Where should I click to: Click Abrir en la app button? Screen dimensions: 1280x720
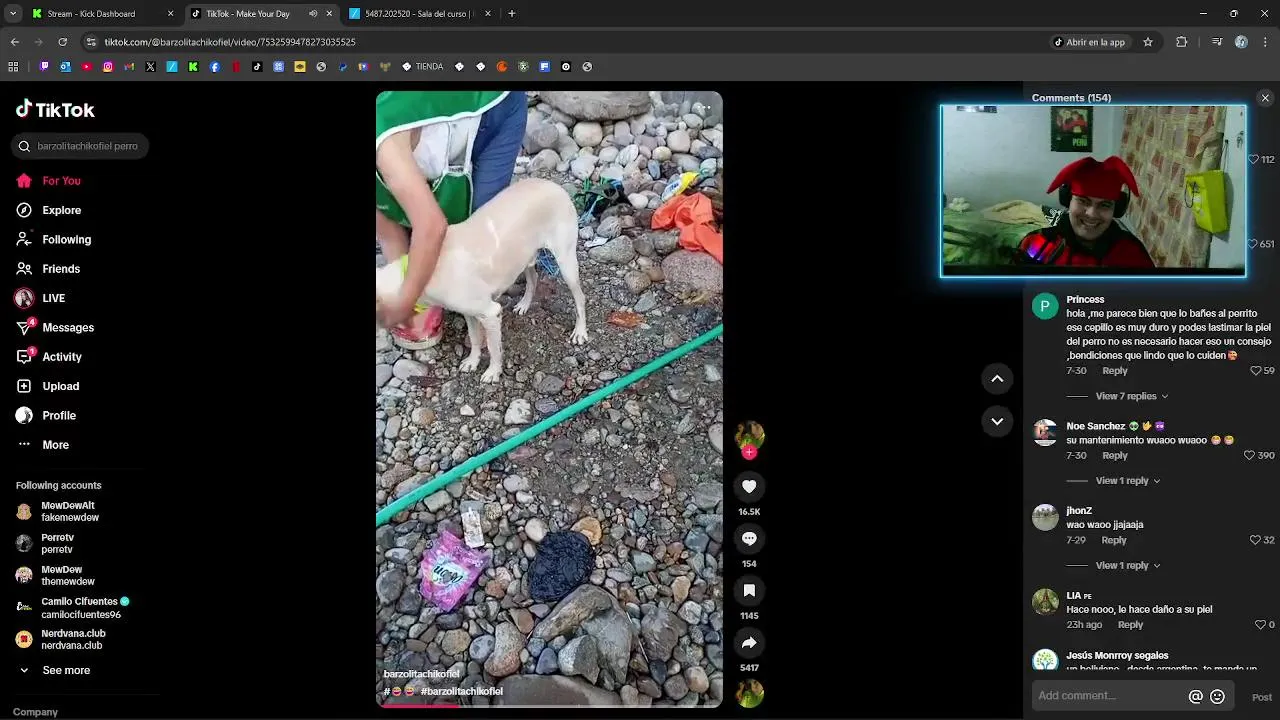coord(1090,42)
